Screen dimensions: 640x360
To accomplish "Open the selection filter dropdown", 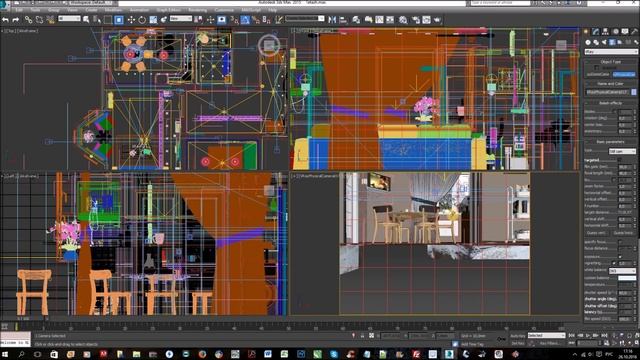I will point(69,19).
